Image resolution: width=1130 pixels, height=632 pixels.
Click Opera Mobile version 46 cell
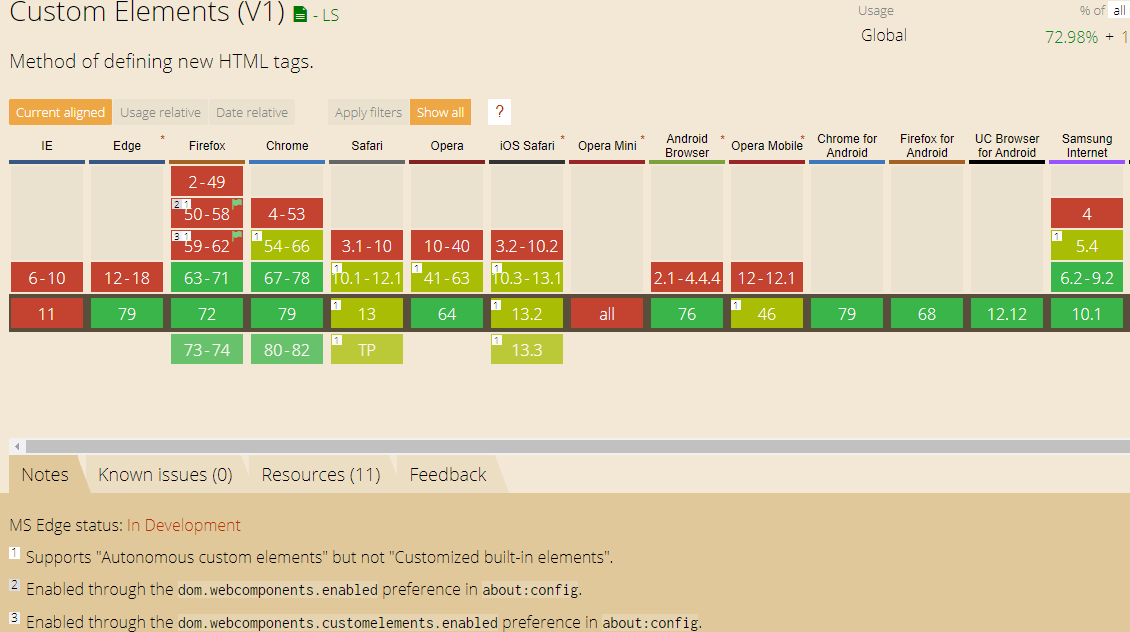click(x=767, y=313)
